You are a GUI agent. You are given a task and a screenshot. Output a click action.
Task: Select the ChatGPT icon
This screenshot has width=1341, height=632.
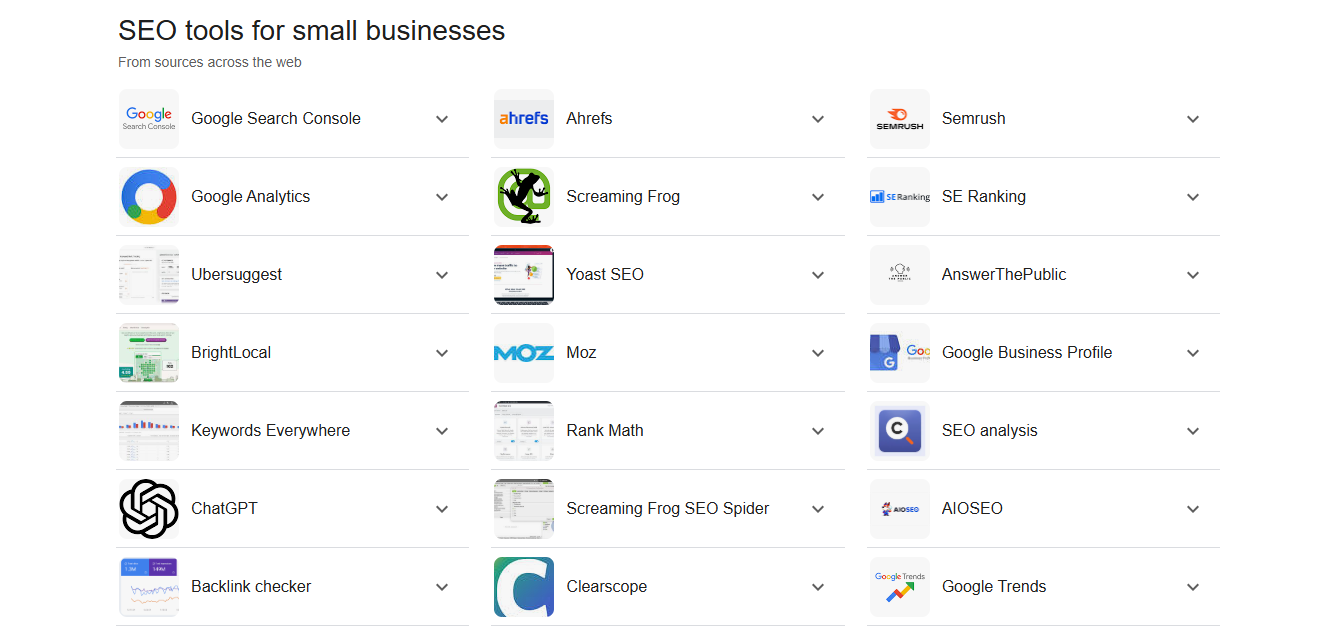(148, 508)
